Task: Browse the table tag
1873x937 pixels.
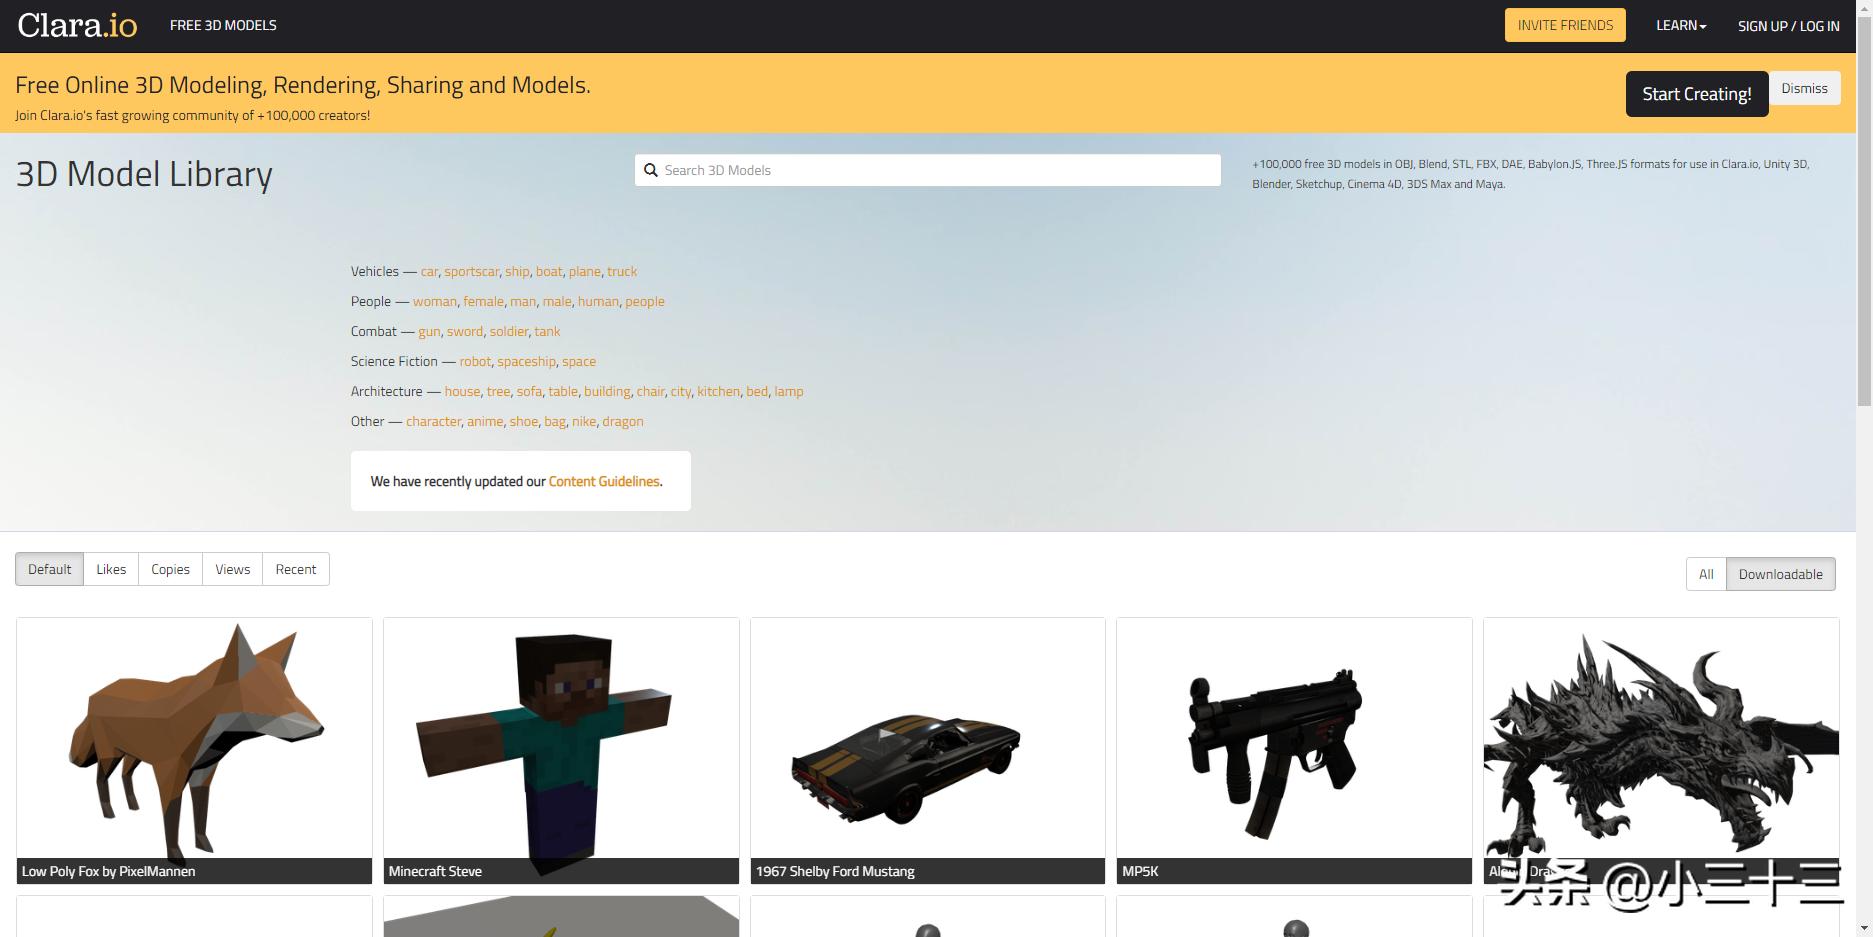Action: coord(563,391)
